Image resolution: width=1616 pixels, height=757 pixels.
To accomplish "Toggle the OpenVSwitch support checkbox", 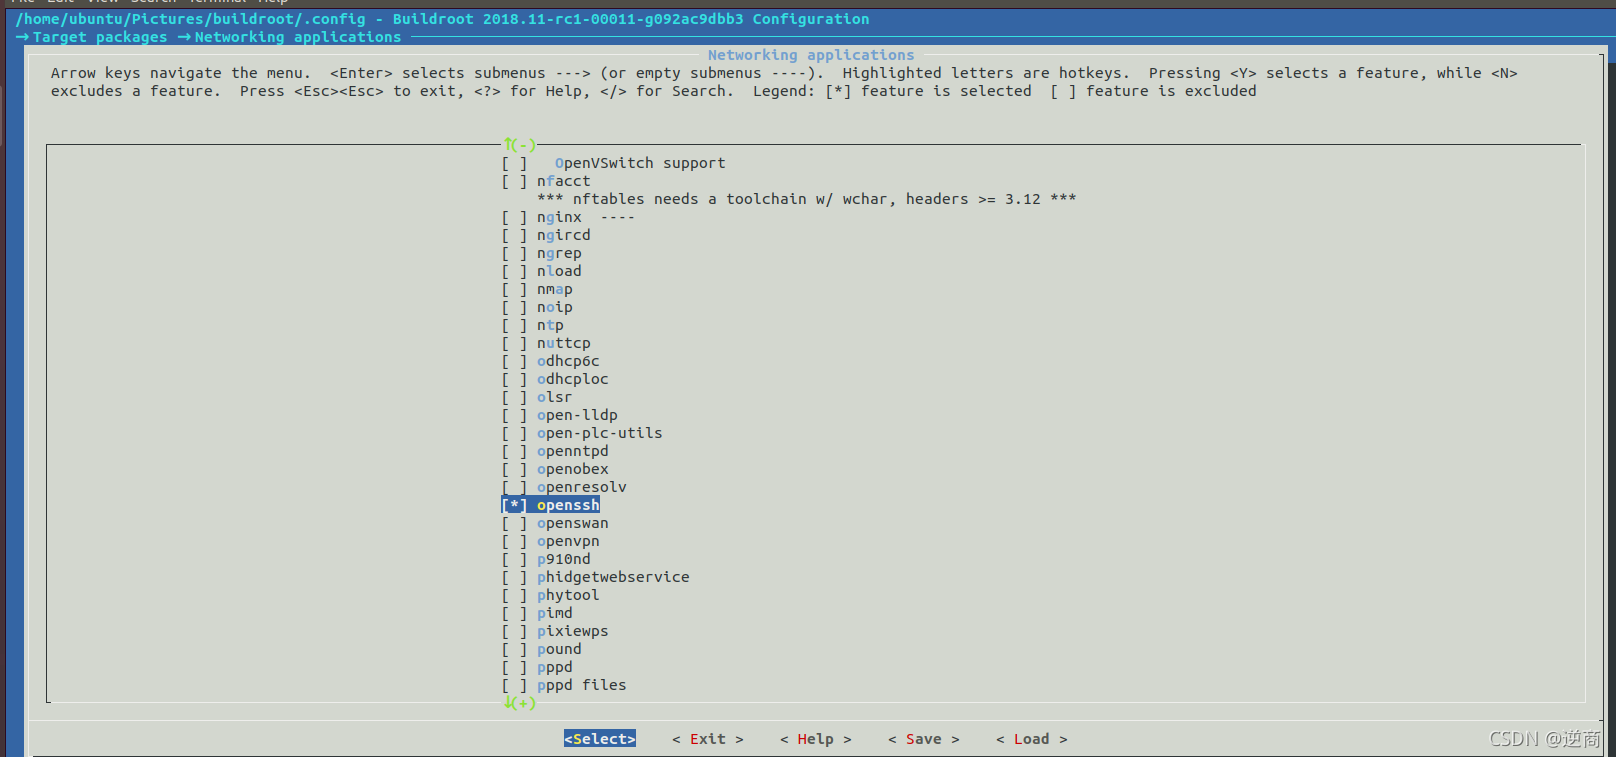I will (514, 163).
